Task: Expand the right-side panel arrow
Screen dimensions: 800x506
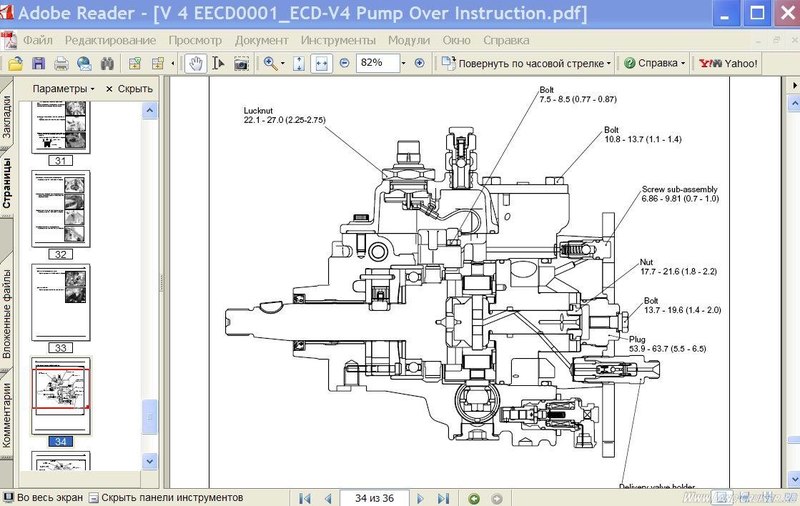Action: [794, 85]
